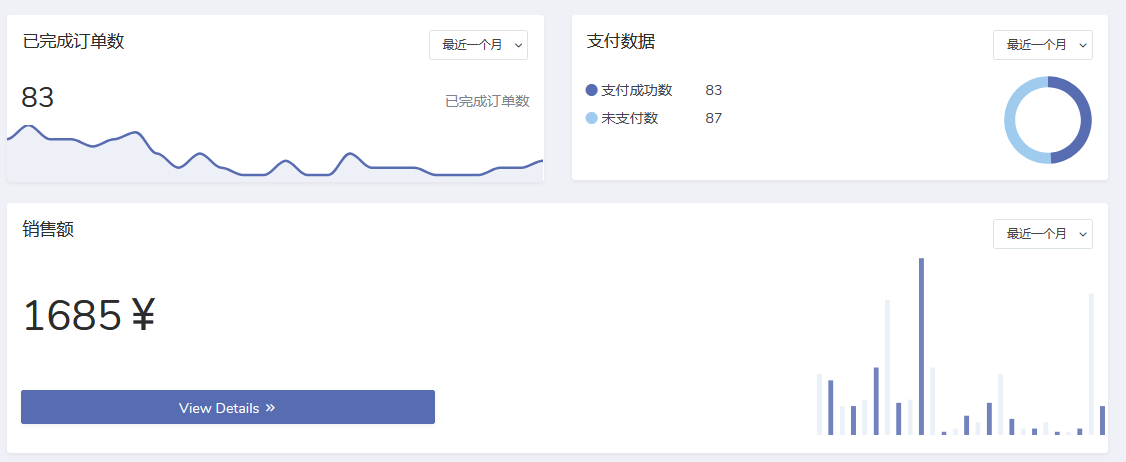
Task: Toggle the 未支付数 legend label
Action: coord(630,118)
